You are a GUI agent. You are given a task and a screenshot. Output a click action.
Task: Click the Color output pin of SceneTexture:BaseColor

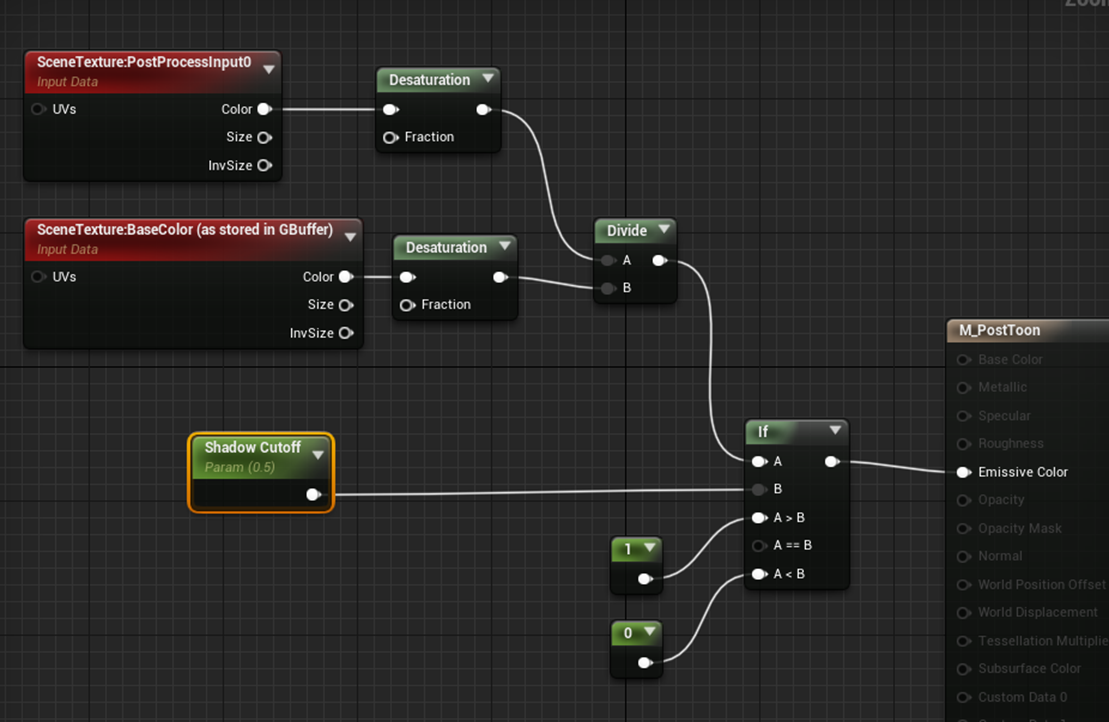point(346,276)
